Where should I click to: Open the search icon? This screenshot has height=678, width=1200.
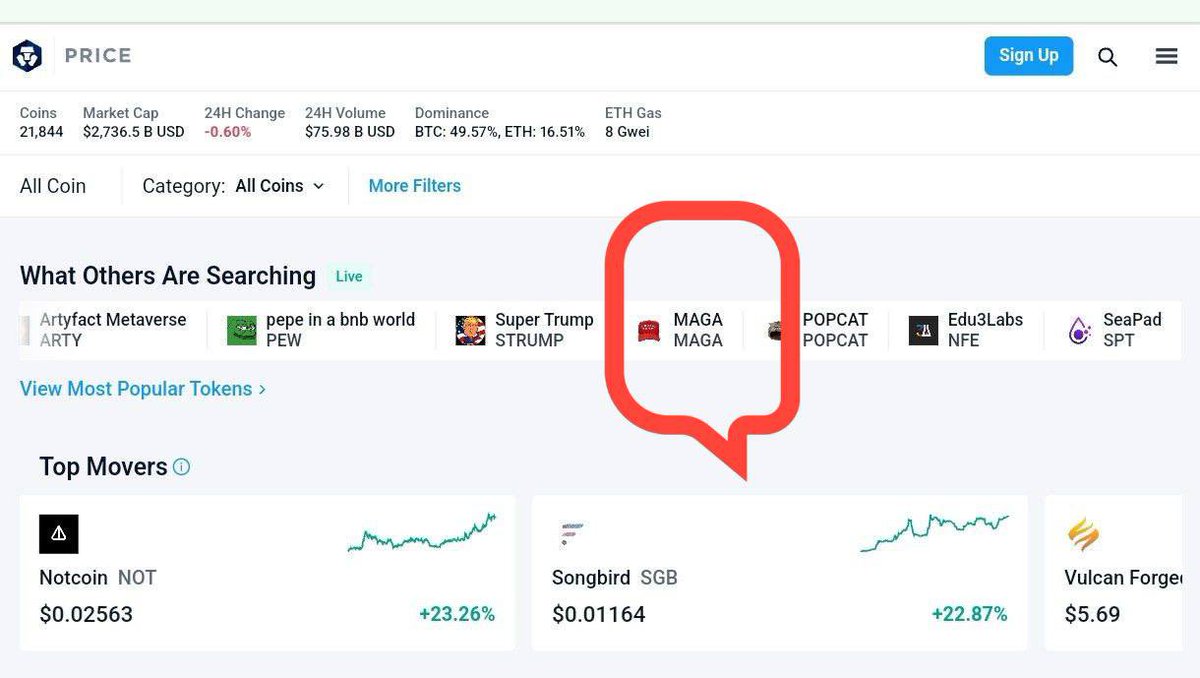point(1107,57)
